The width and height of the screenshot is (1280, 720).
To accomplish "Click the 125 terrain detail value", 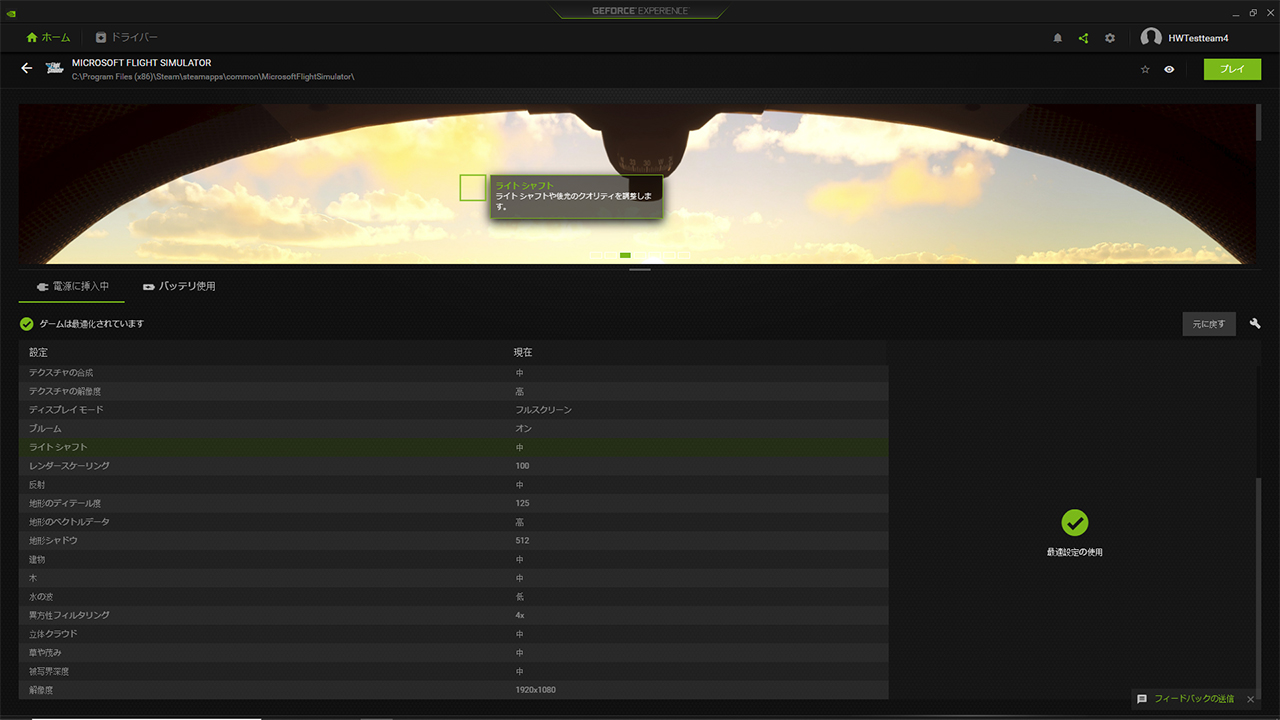I will tap(523, 503).
